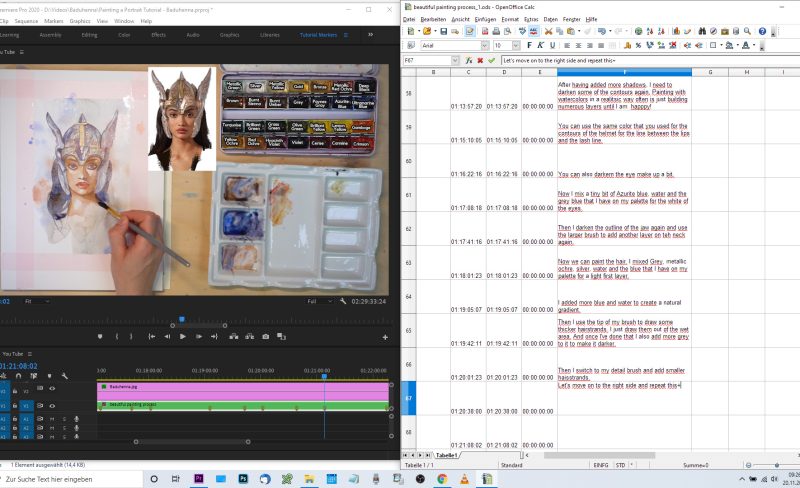The height and width of the screenshot is (488, 800).
Task: Toggle bold F formatting in Calc
Action: pyautogui.click(x=529, y=45)
